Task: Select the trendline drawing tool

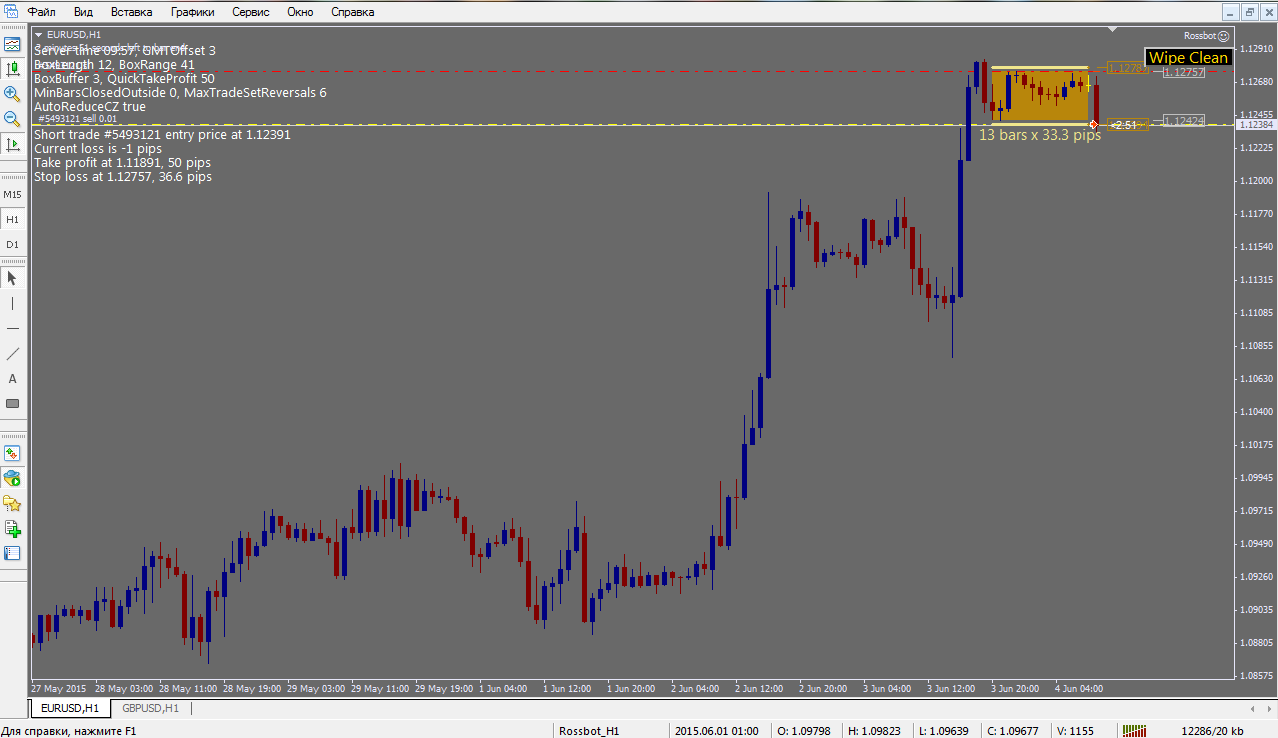Action: point(12,353)
